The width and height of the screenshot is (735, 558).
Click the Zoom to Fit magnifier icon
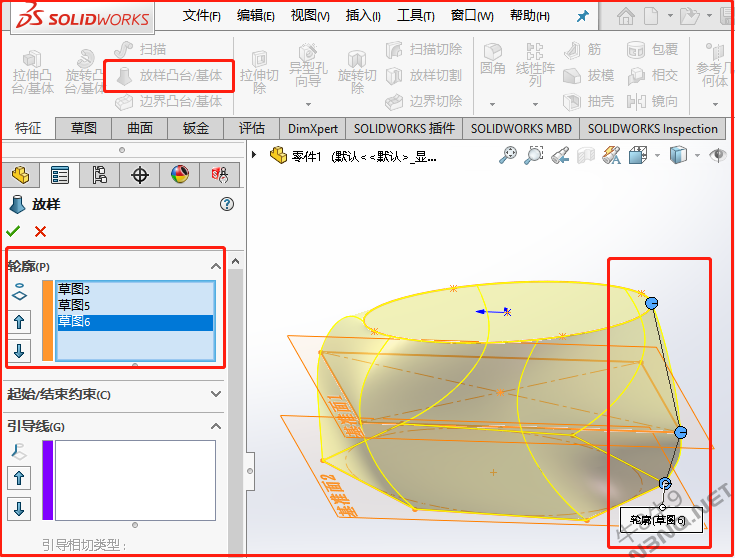509,155
